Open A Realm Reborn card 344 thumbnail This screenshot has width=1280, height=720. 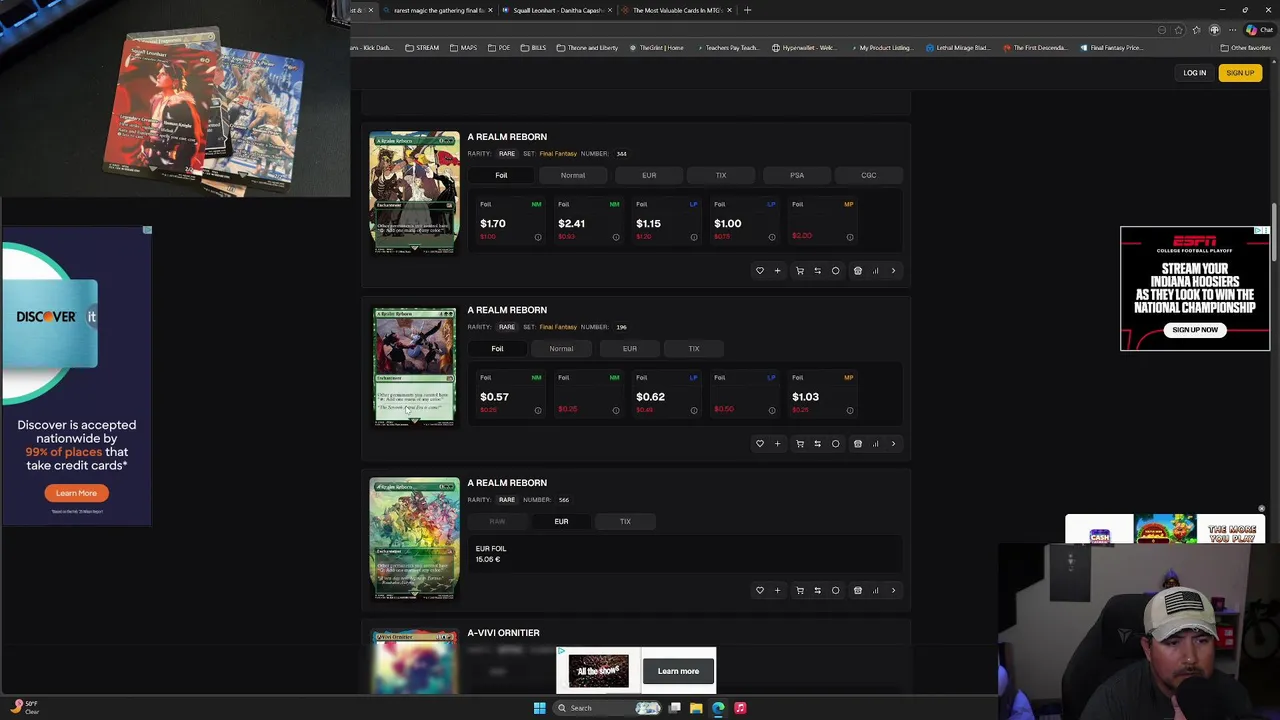pyautogui.click(x=414, y=192)
